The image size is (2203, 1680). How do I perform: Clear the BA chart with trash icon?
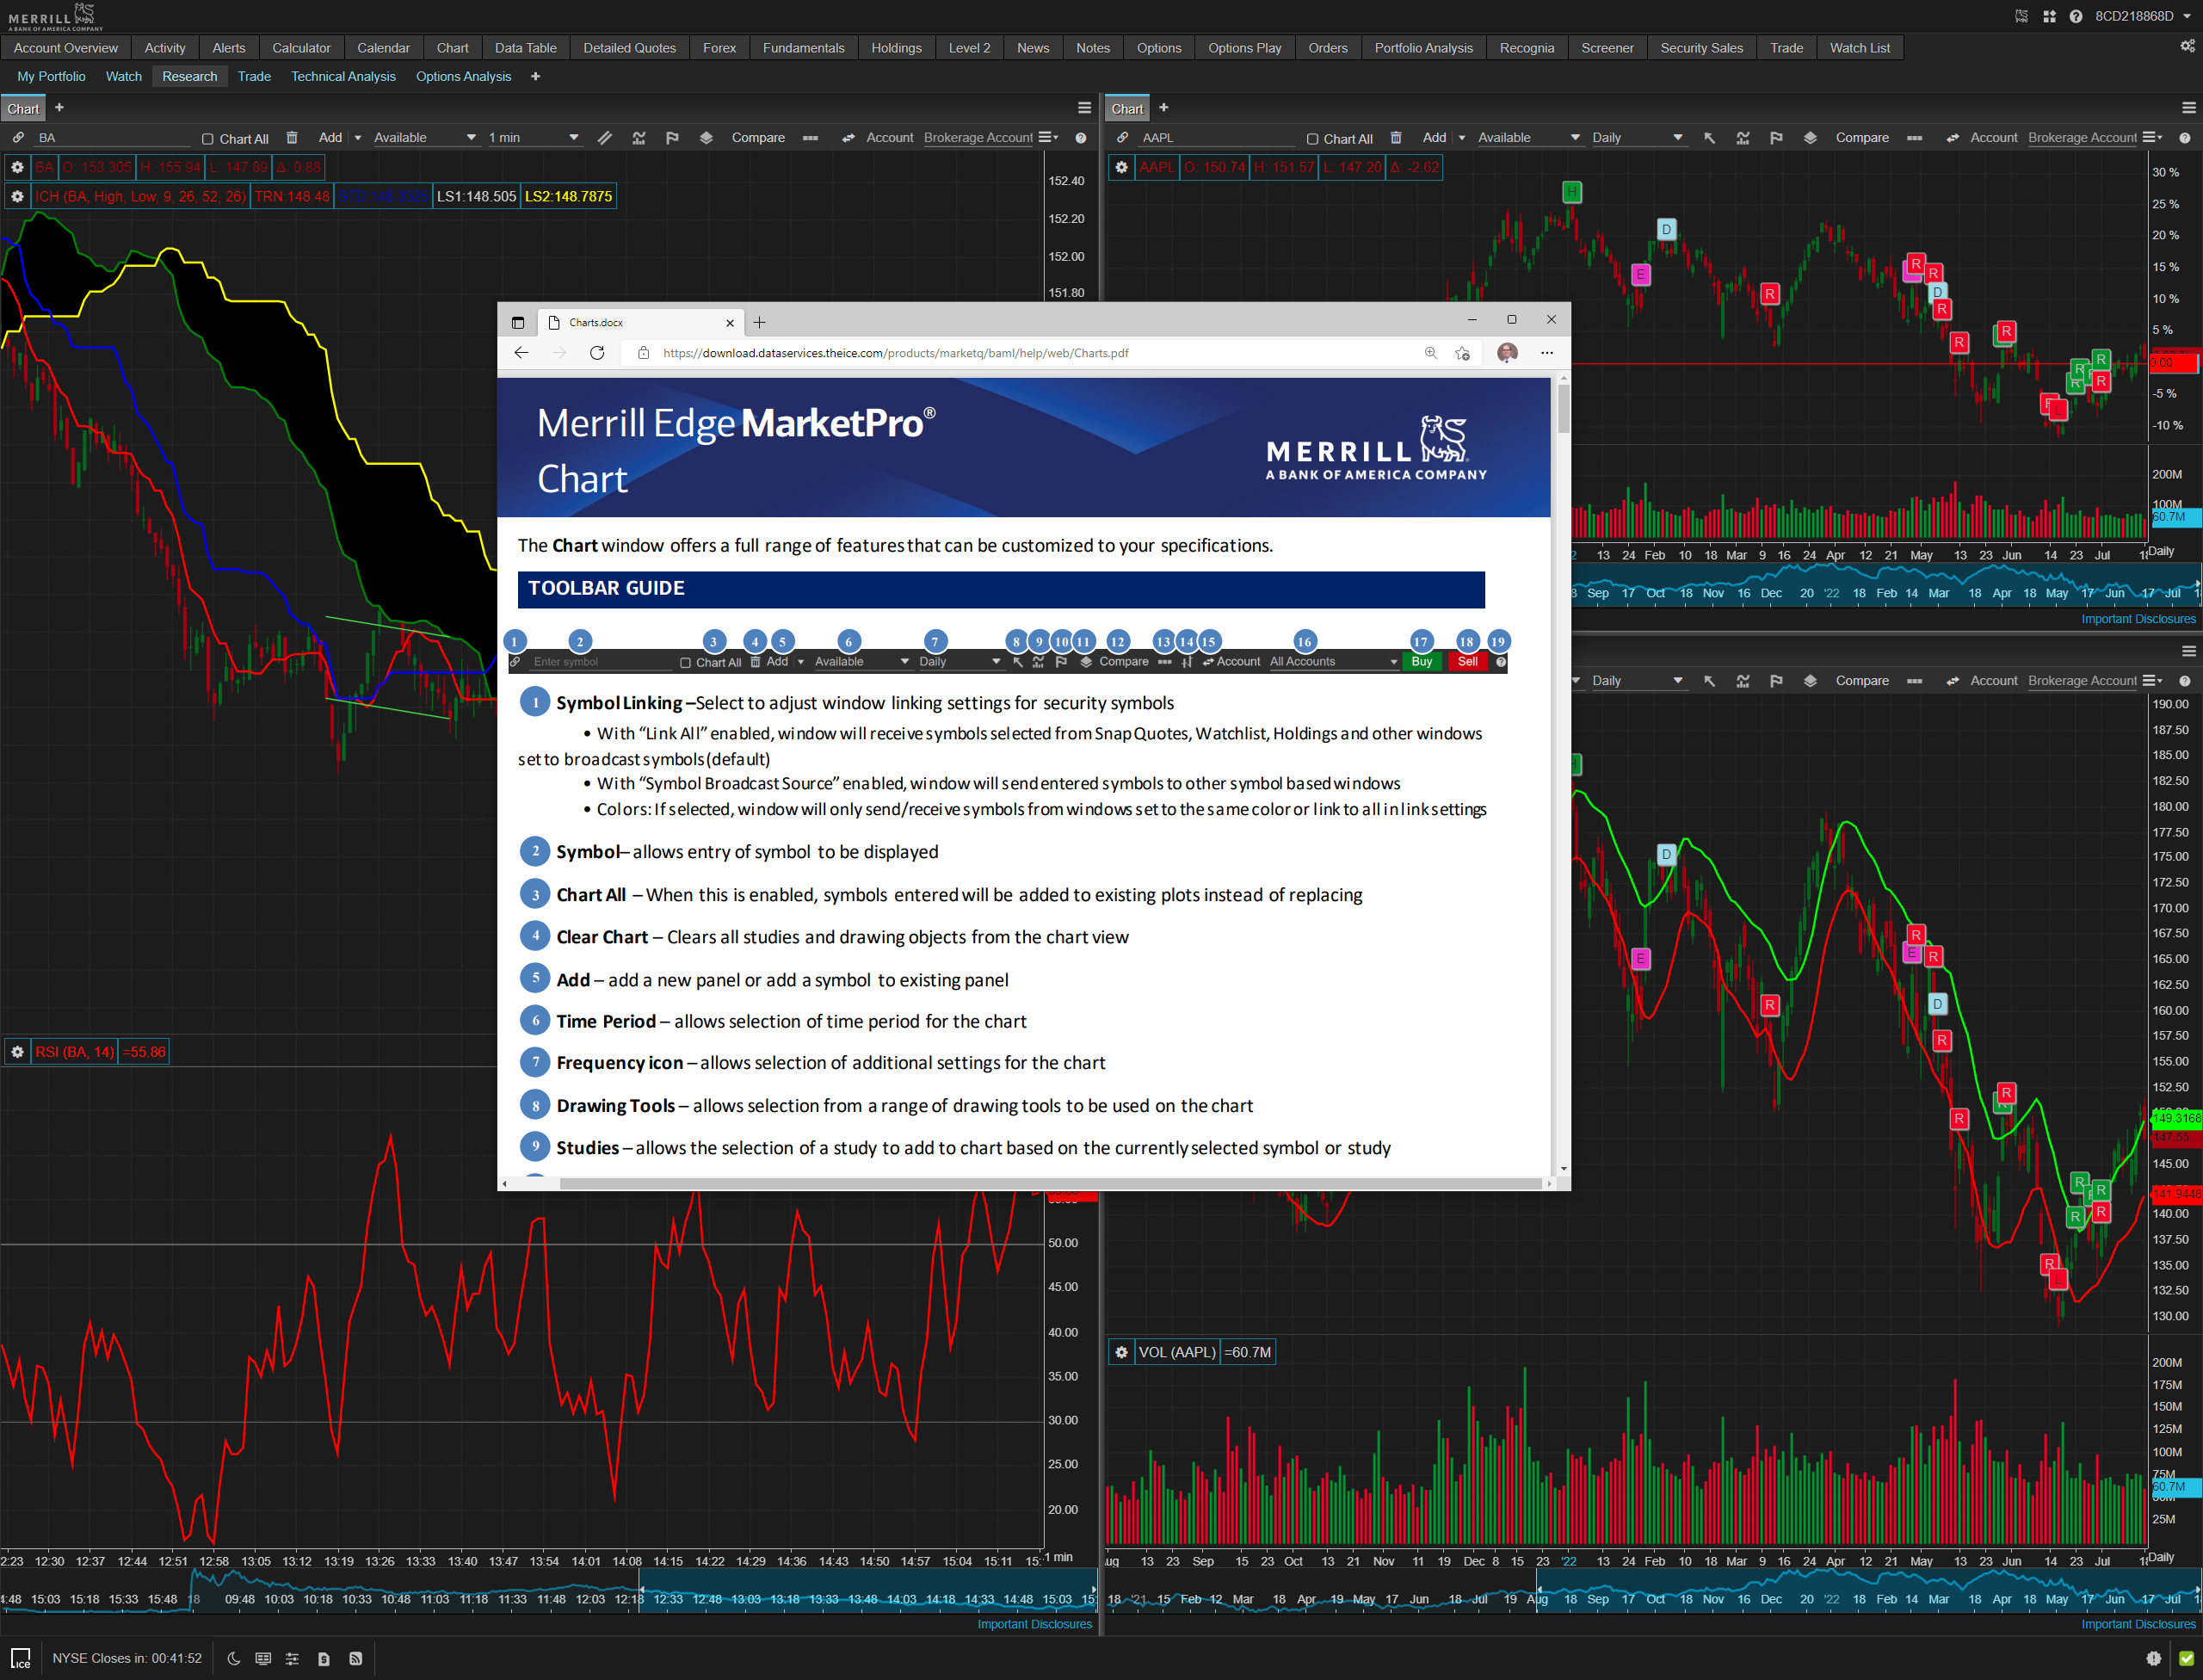point(292,138)
